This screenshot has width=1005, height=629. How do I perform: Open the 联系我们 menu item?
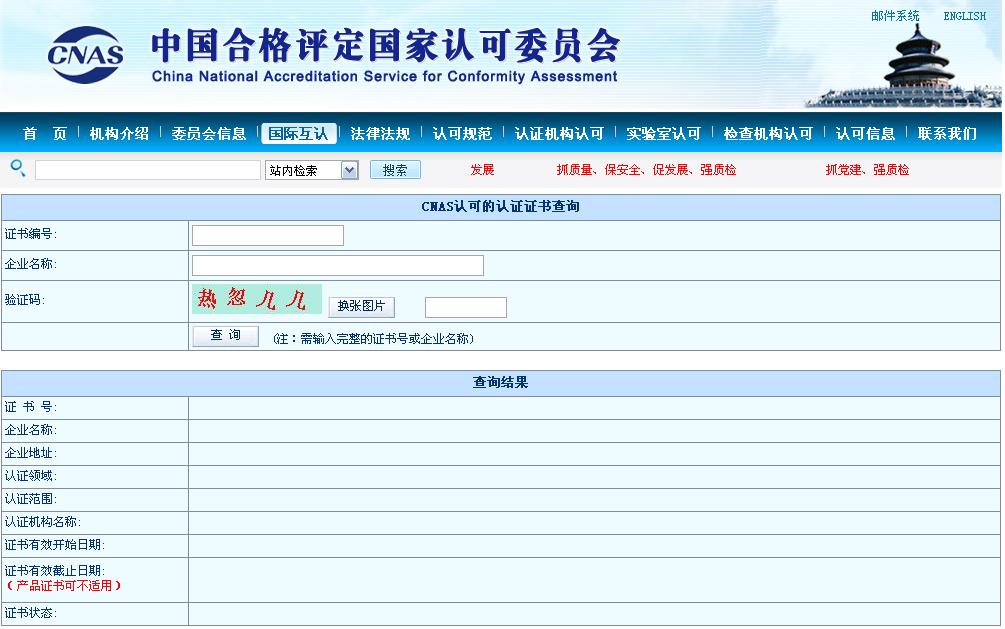pyautogui.click(x=947, y=133)
